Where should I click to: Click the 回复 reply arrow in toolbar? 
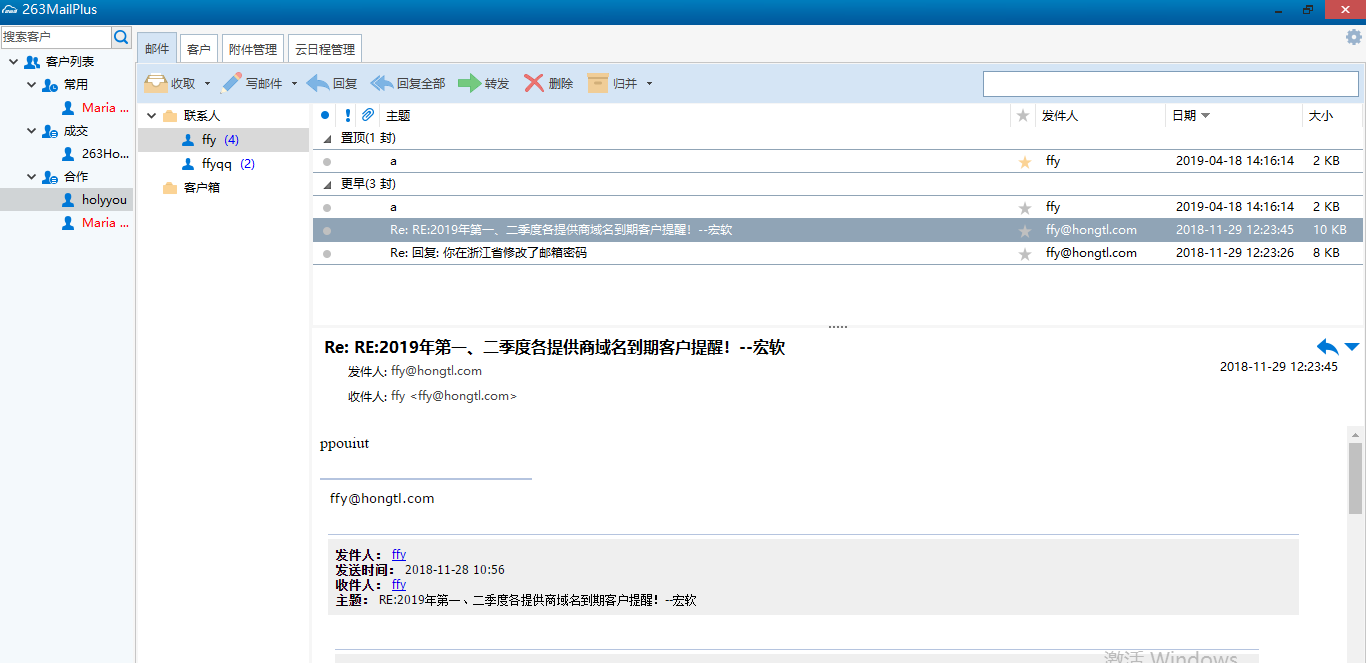coord(318,83)
